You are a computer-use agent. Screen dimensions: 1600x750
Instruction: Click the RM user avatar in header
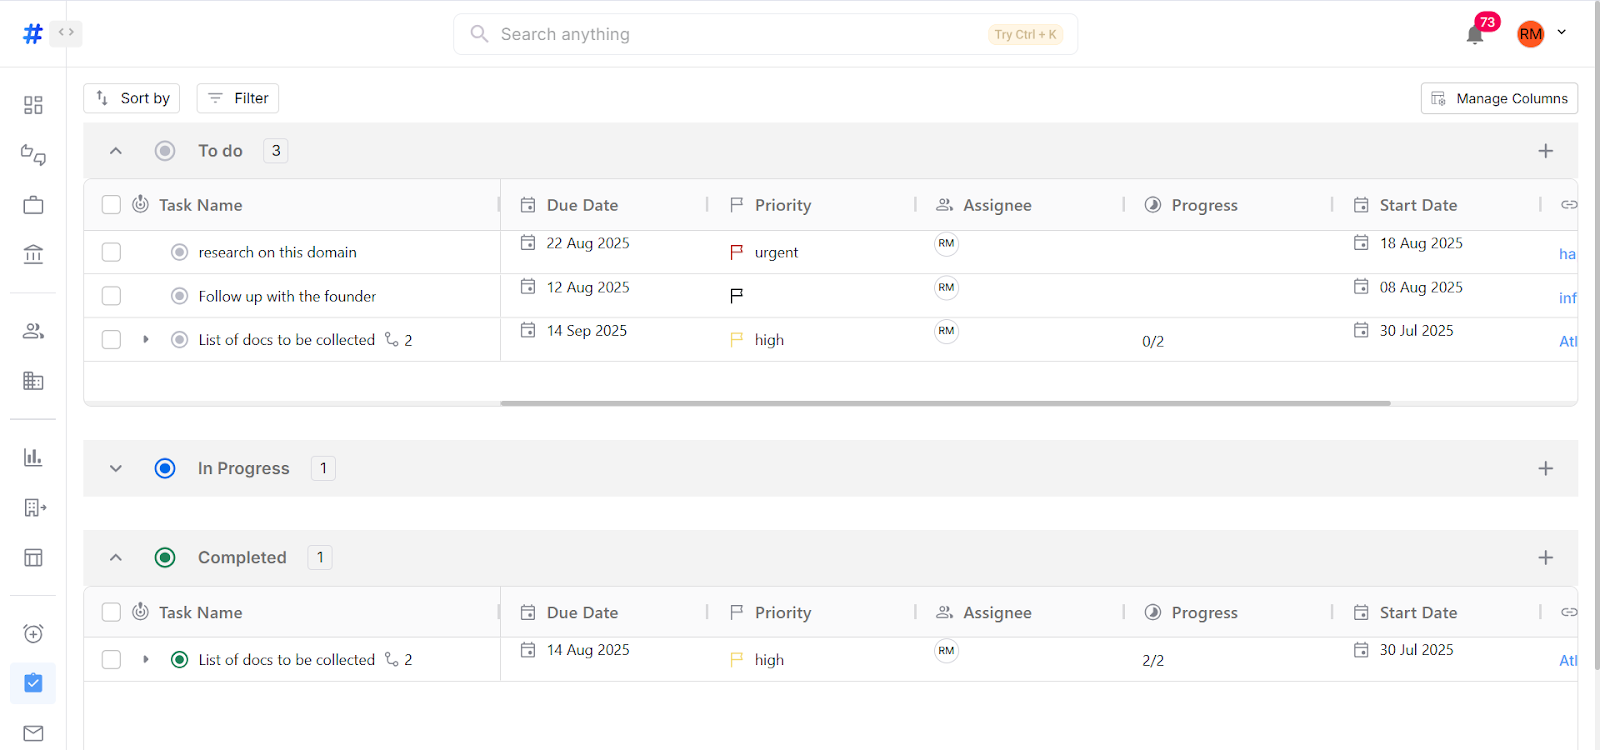click(x=1530, y=34)
